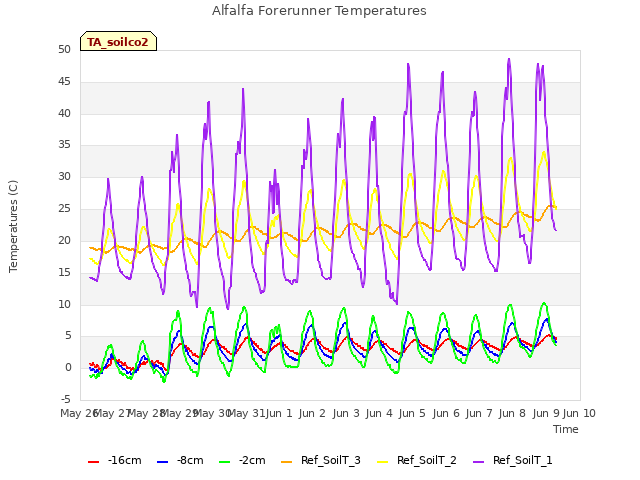This screenshot has width=640, height=480.
Task: Click the y-axis tick label 40
Action: click(x=64, y=113)
